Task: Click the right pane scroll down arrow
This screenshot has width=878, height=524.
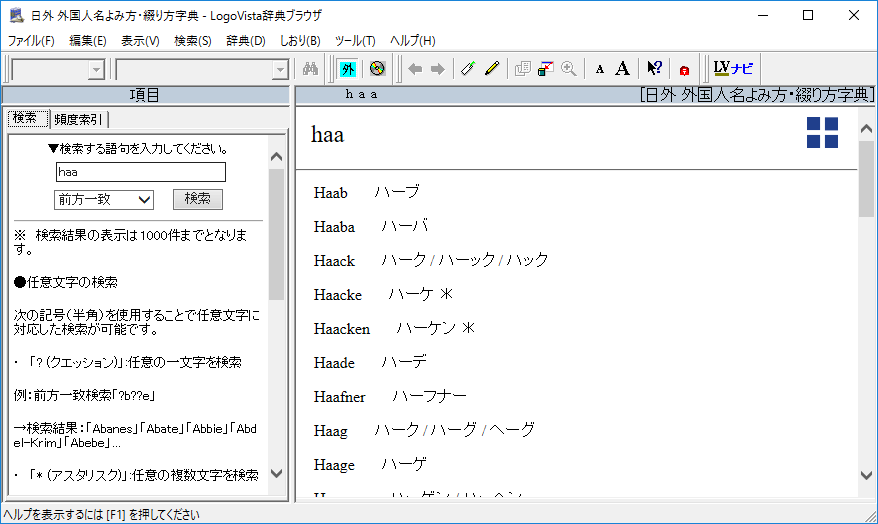Action: click(866, 475)
